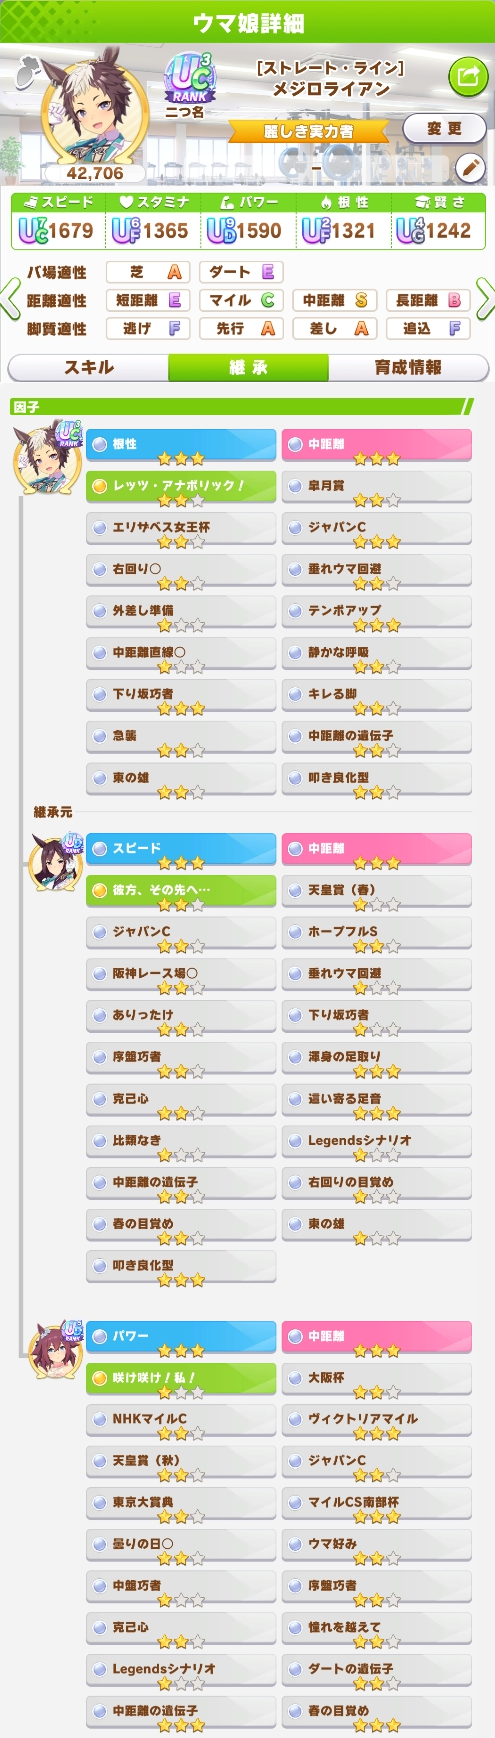Tap the second inheritance parent portrait
The image size is (495, 1738).
pos(56,1349)
